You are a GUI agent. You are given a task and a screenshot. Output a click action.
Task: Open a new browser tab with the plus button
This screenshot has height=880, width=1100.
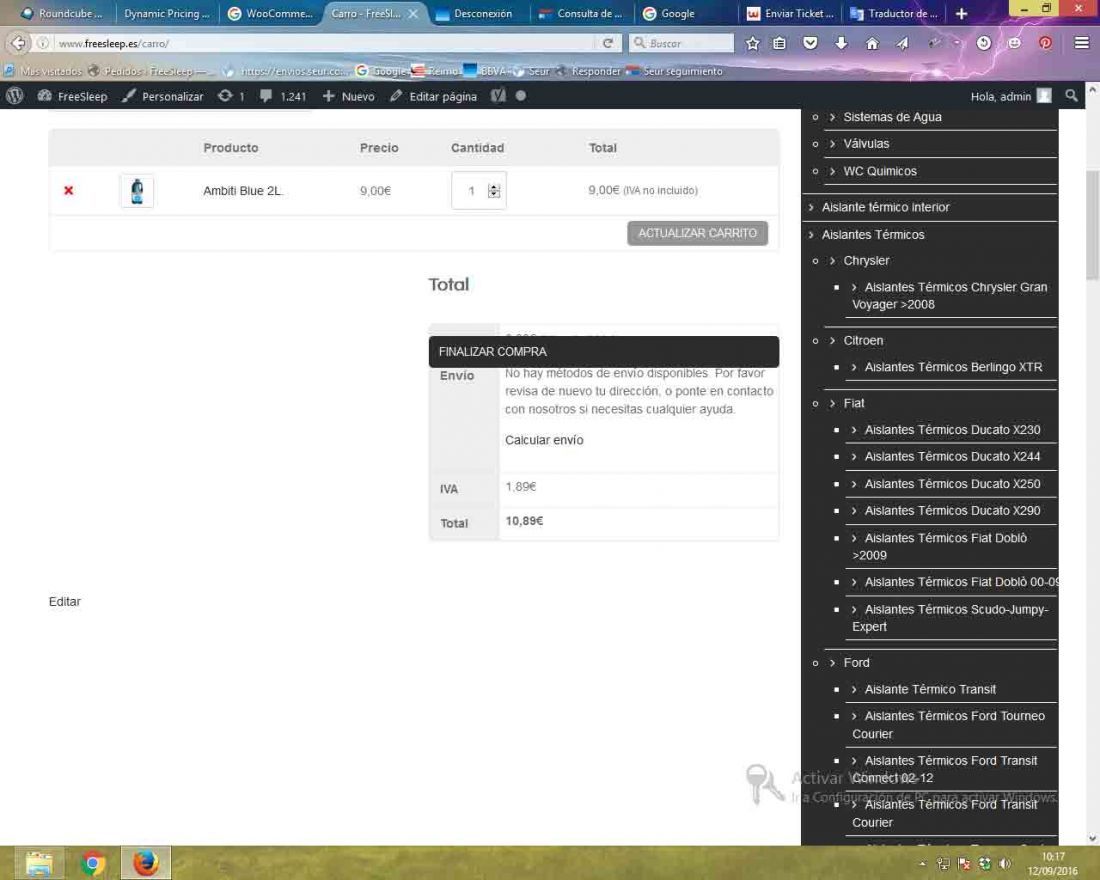point(961,13)
